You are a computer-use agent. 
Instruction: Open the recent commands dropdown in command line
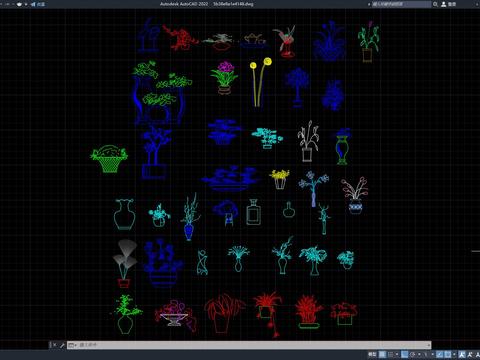[72, 345]
